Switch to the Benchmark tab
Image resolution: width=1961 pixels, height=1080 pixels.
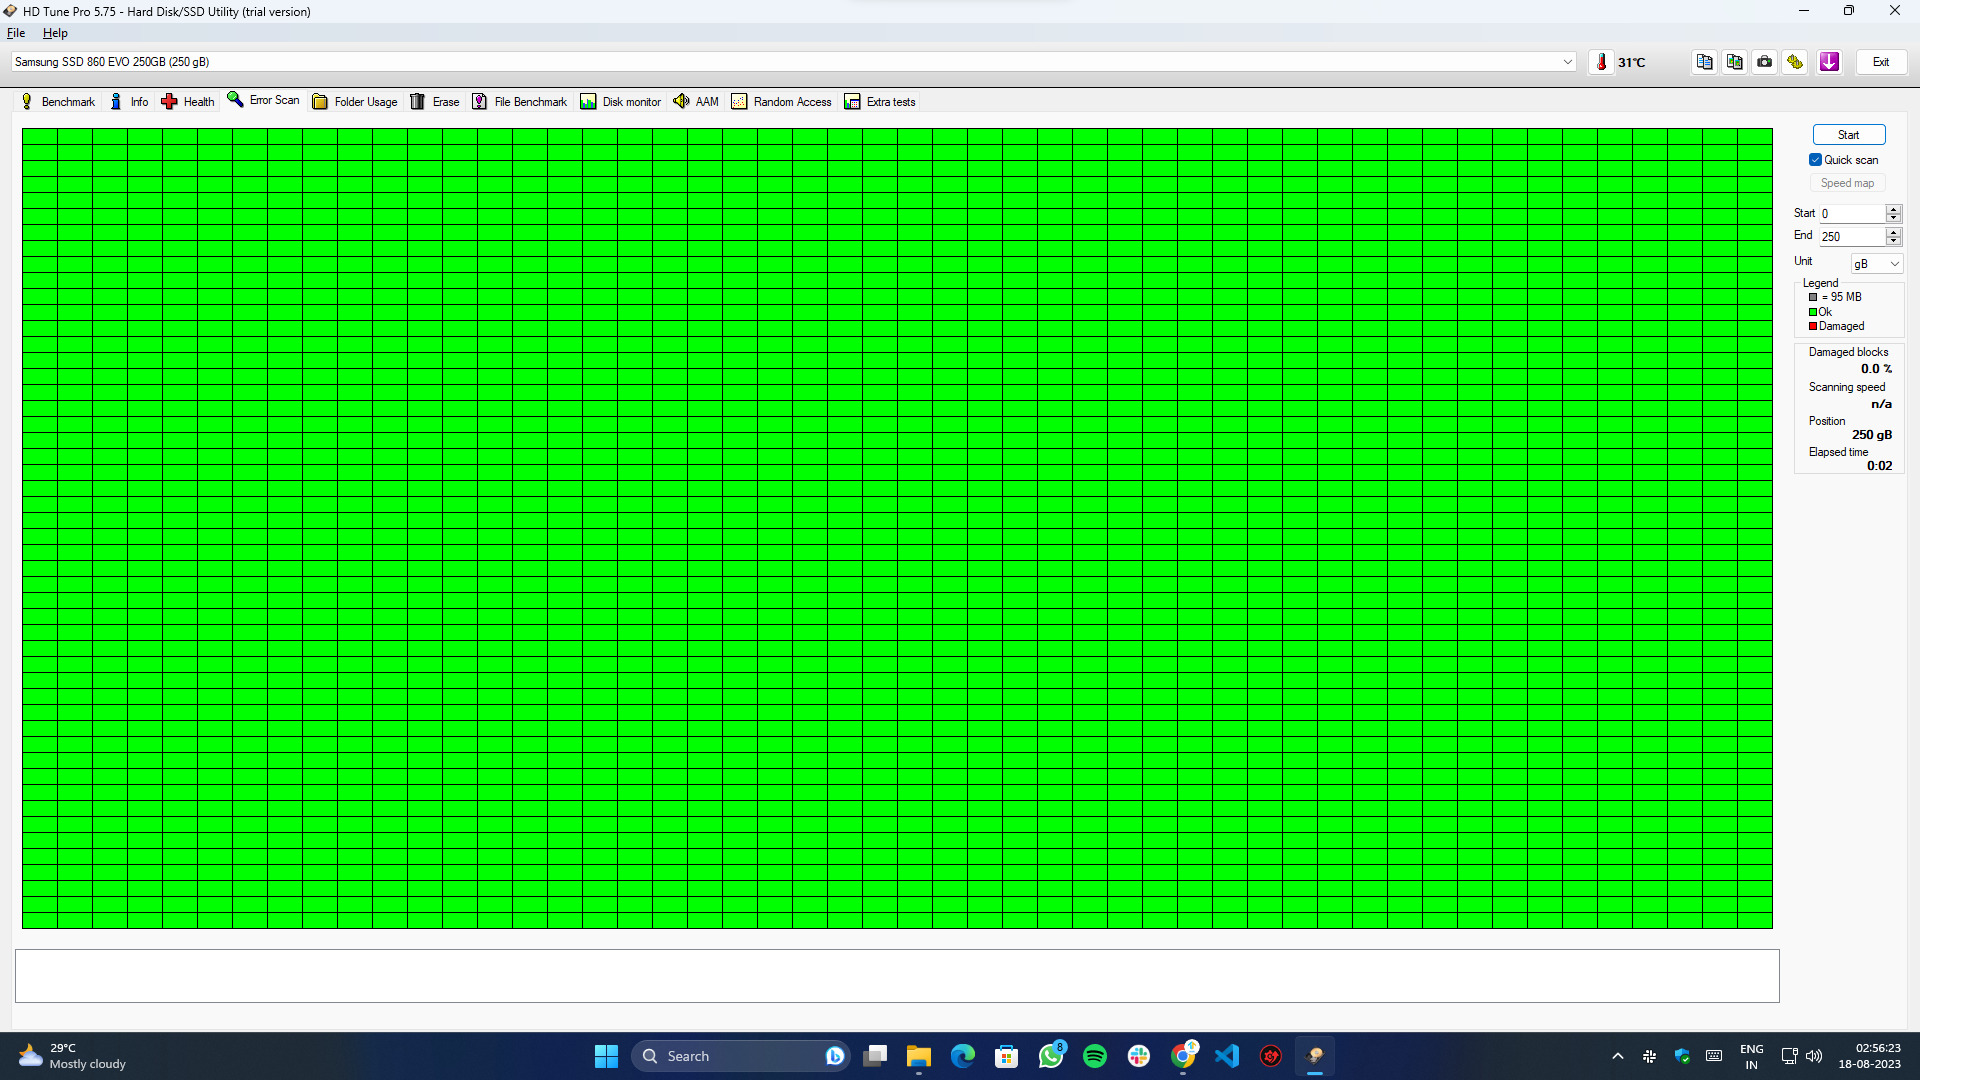tap(58, 102)
